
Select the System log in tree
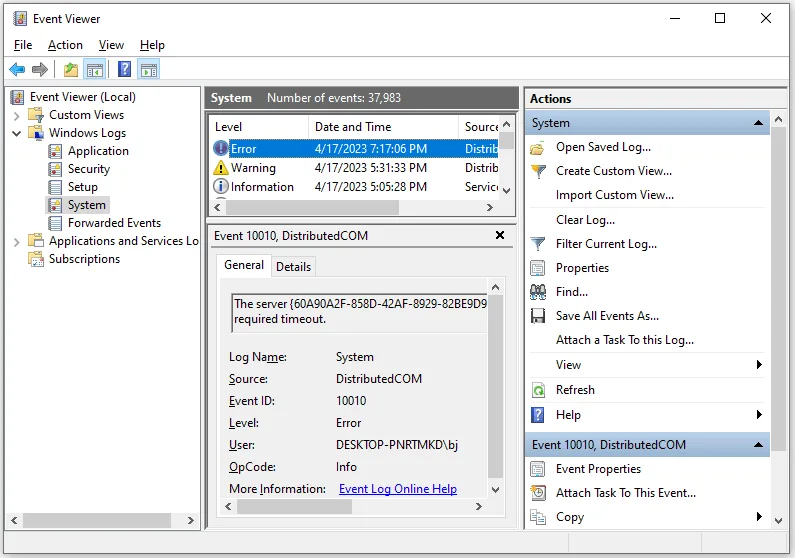pyautogui.click(x=87, y=205)
